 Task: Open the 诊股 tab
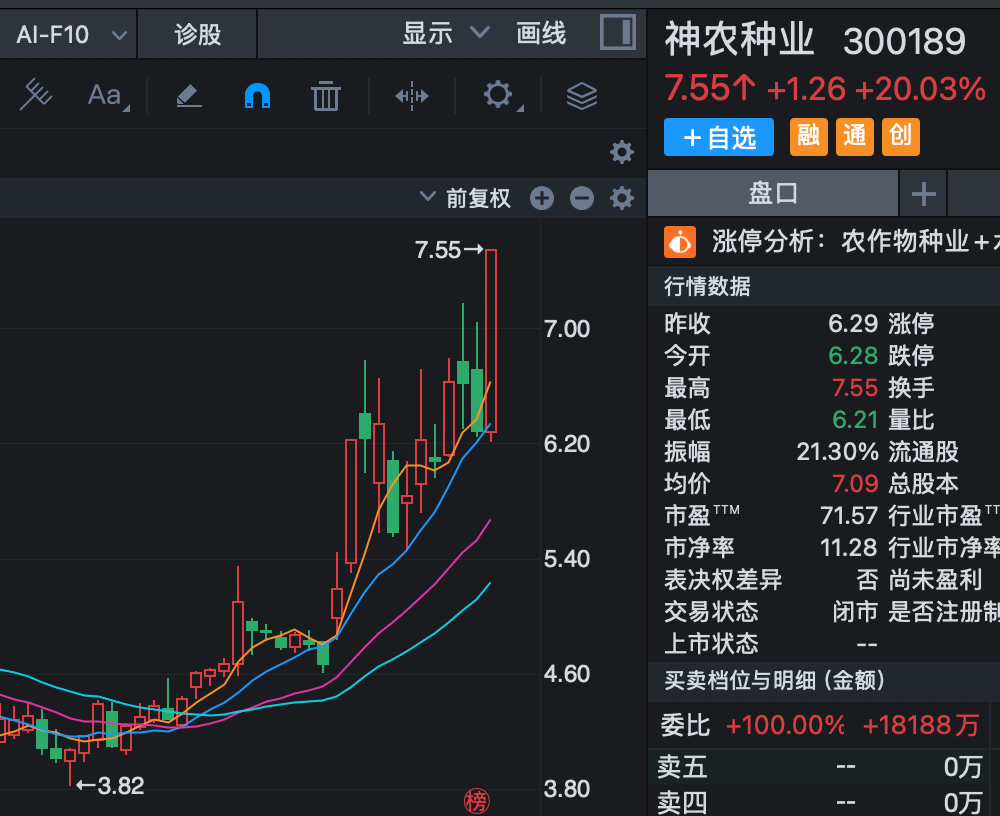pos(198,34)
